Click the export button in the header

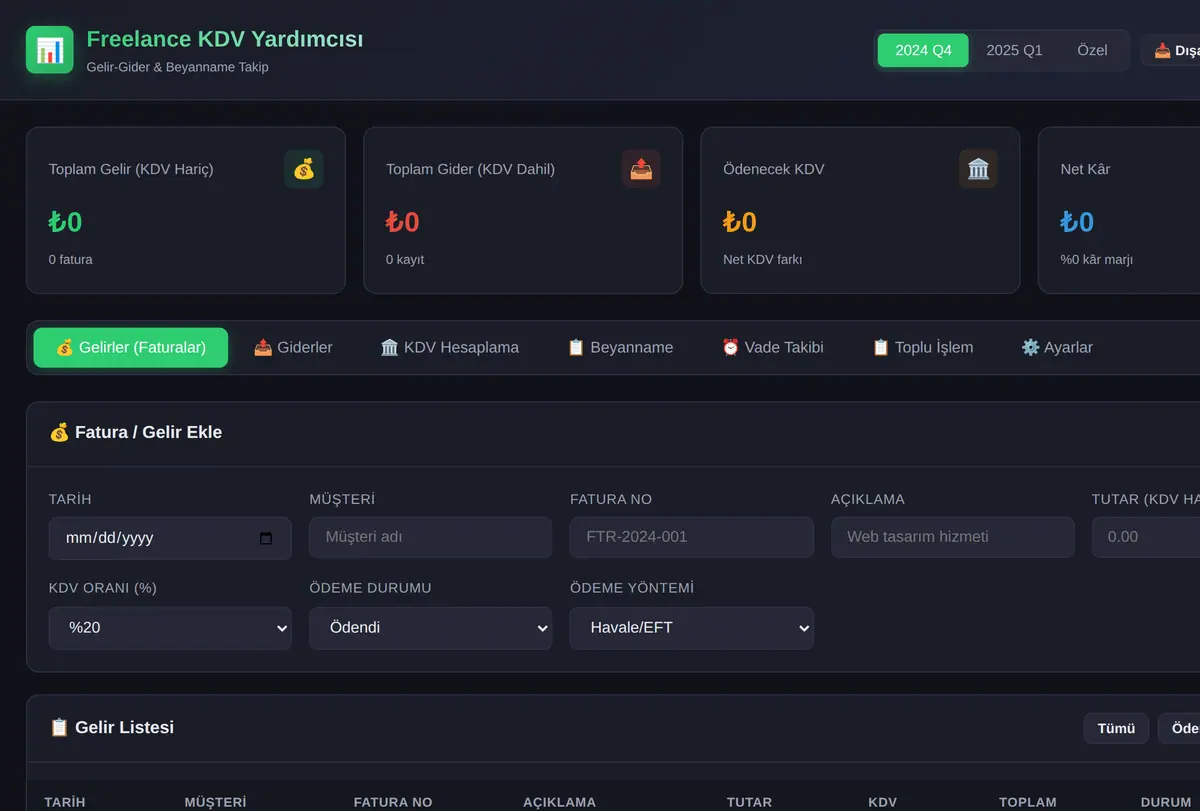click(1172, 50)
